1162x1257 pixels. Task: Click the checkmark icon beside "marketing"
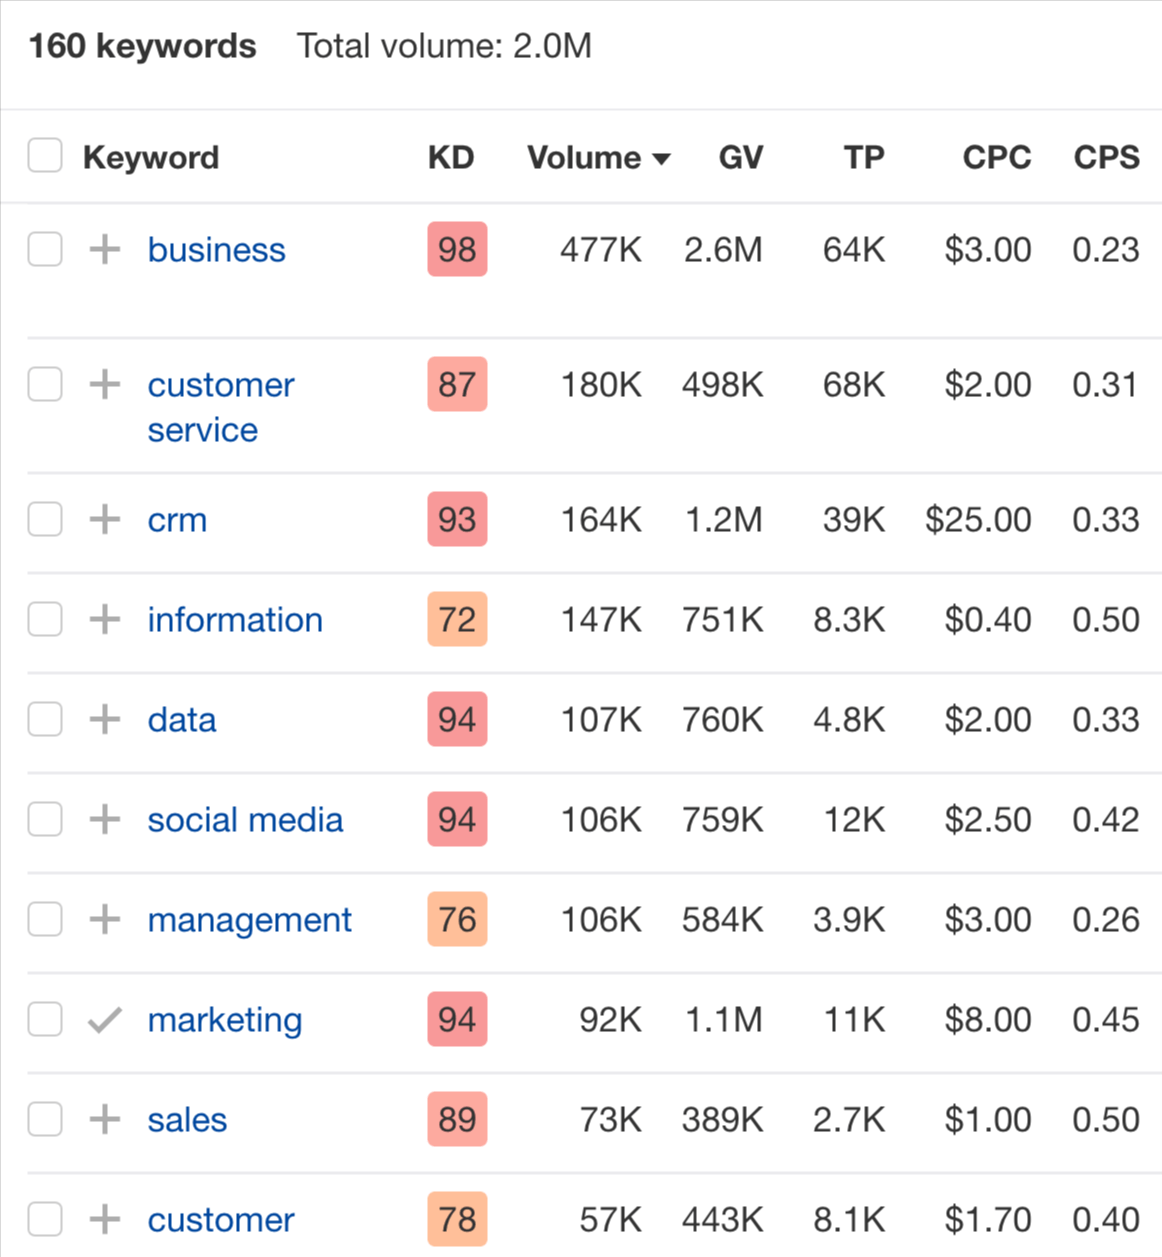103,1019
